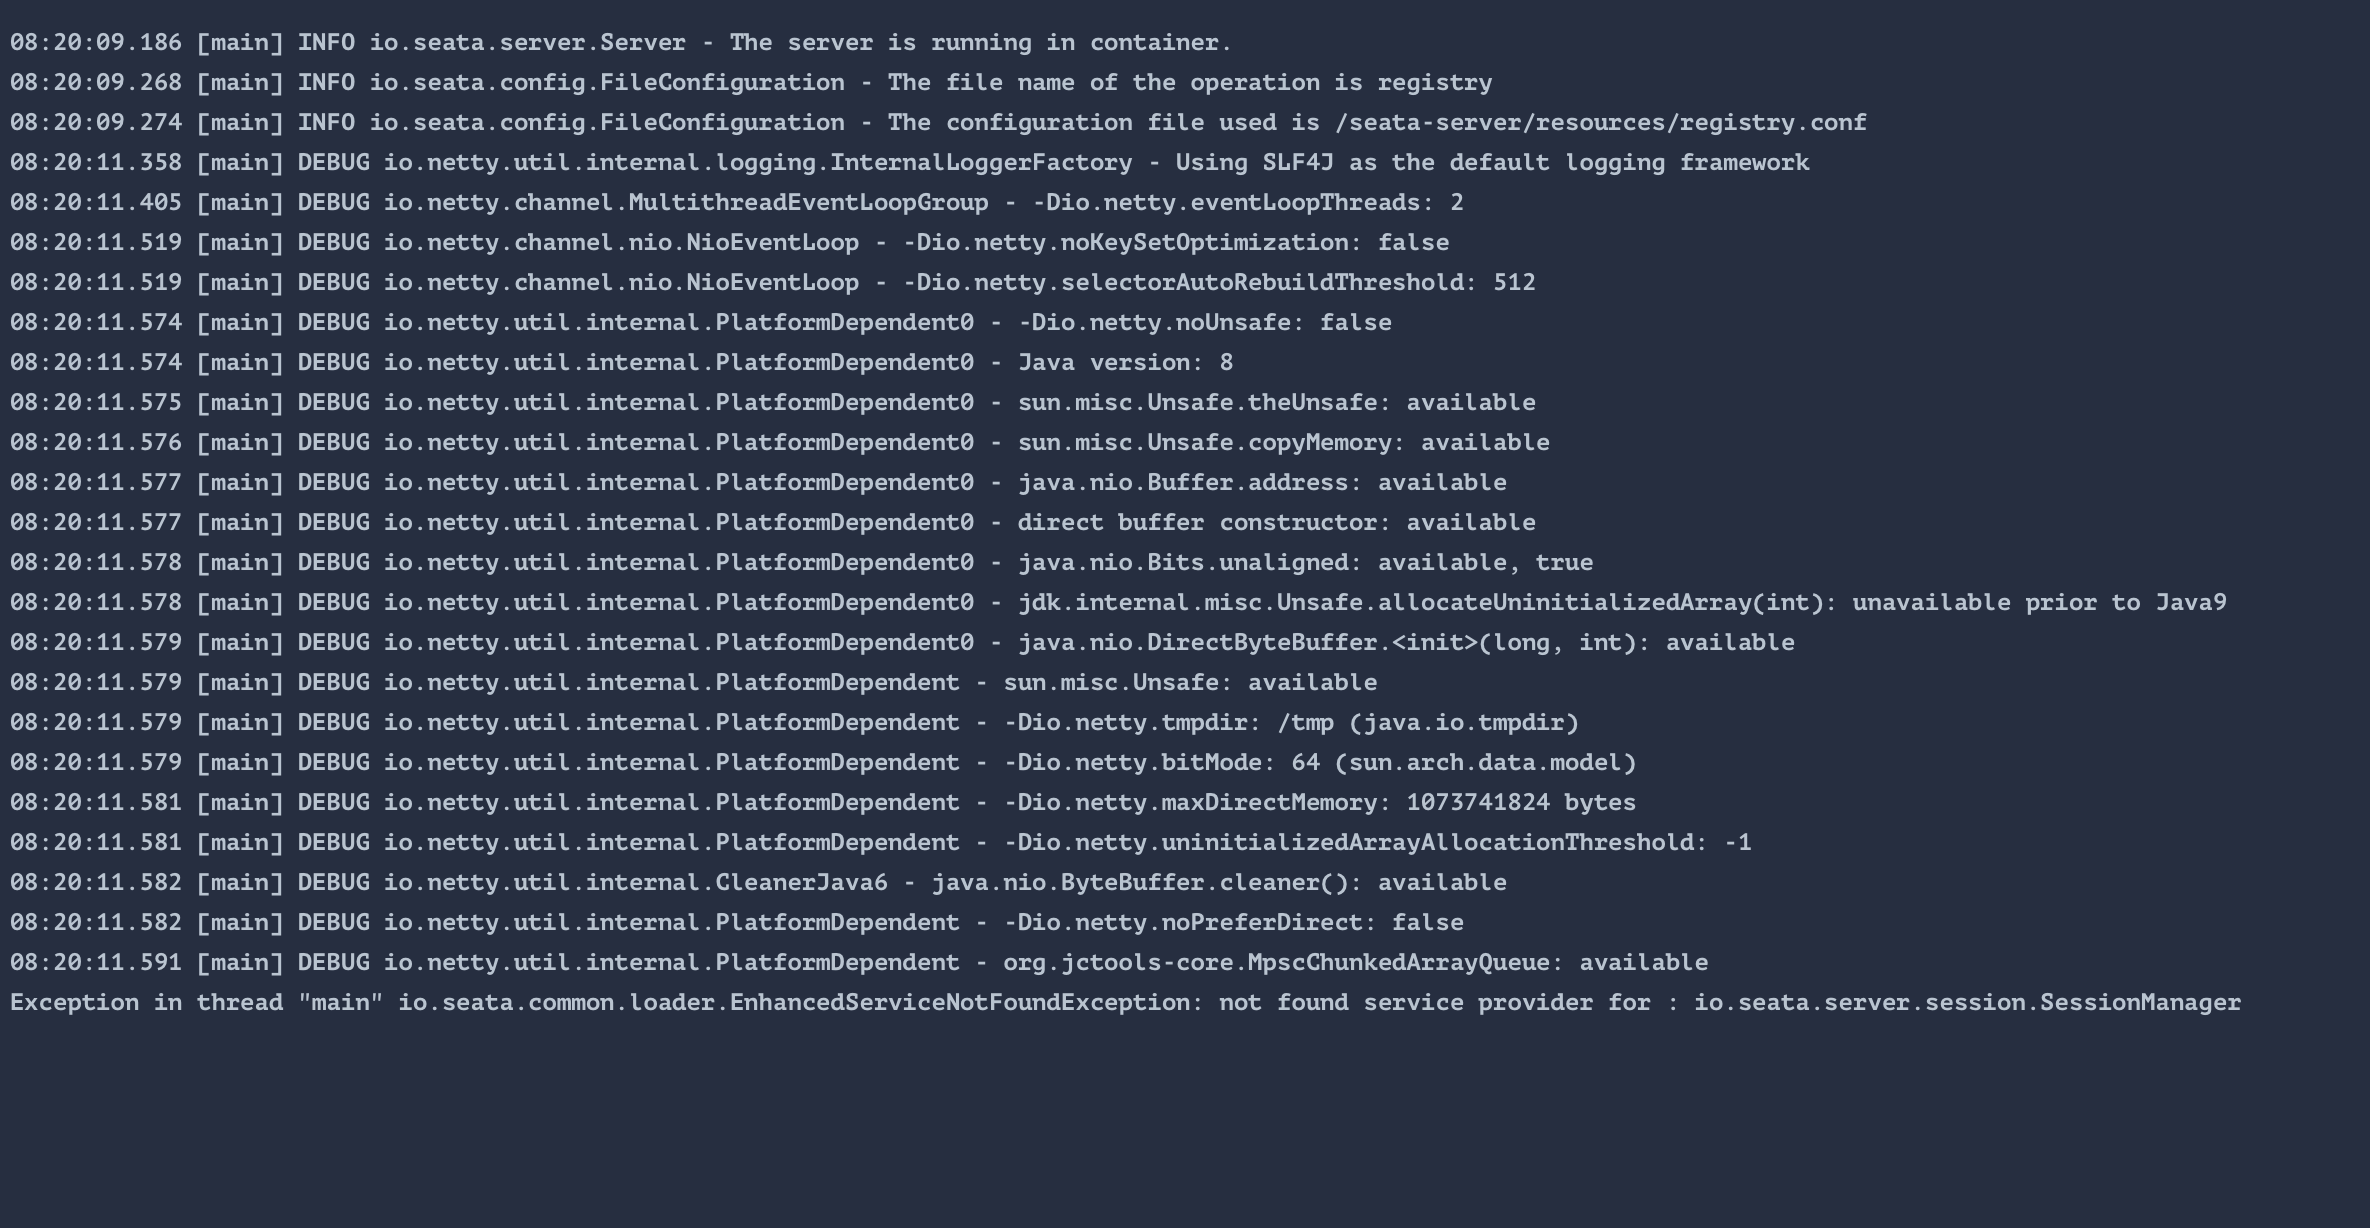Click the selectorAutoRebuildThreshold: 512 line

773,282
